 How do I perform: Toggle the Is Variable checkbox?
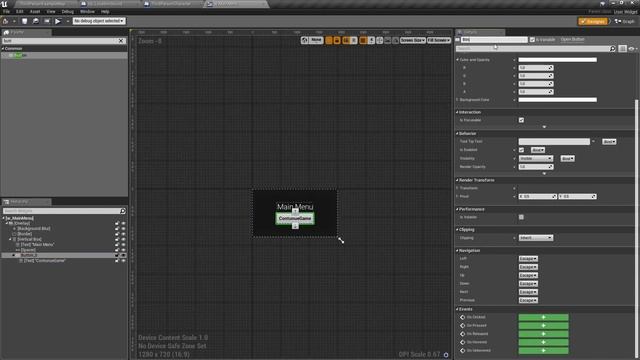(532, 40)
